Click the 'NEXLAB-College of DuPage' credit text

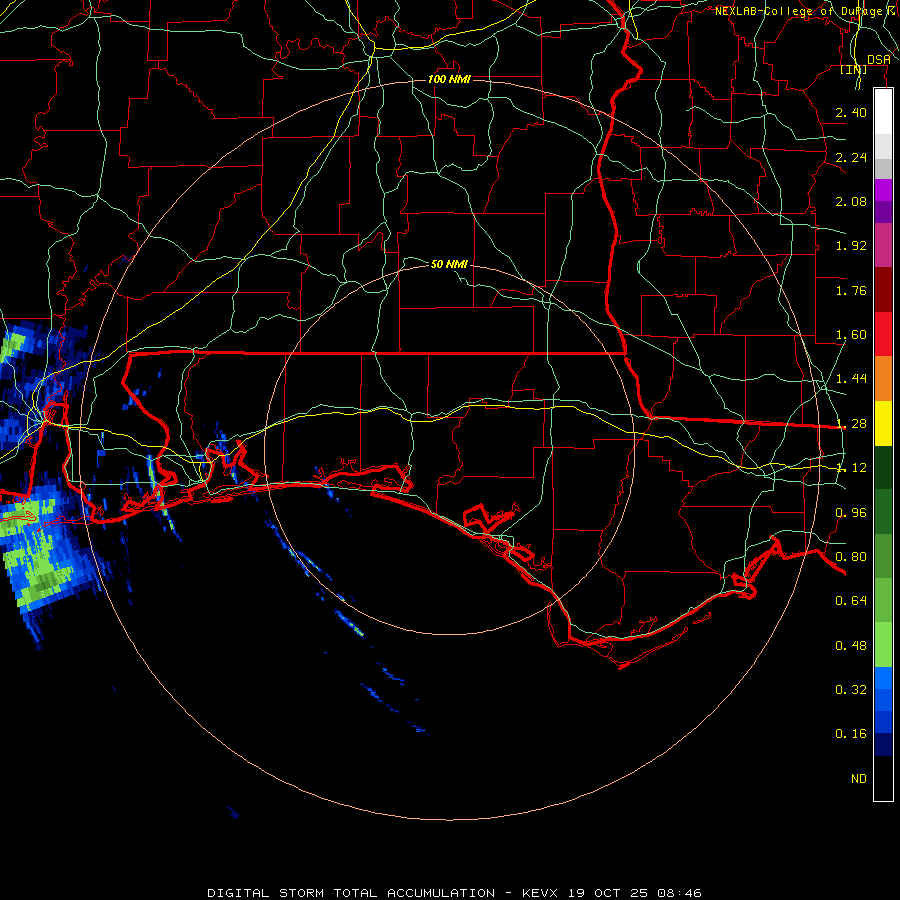[x=798, y=11]
